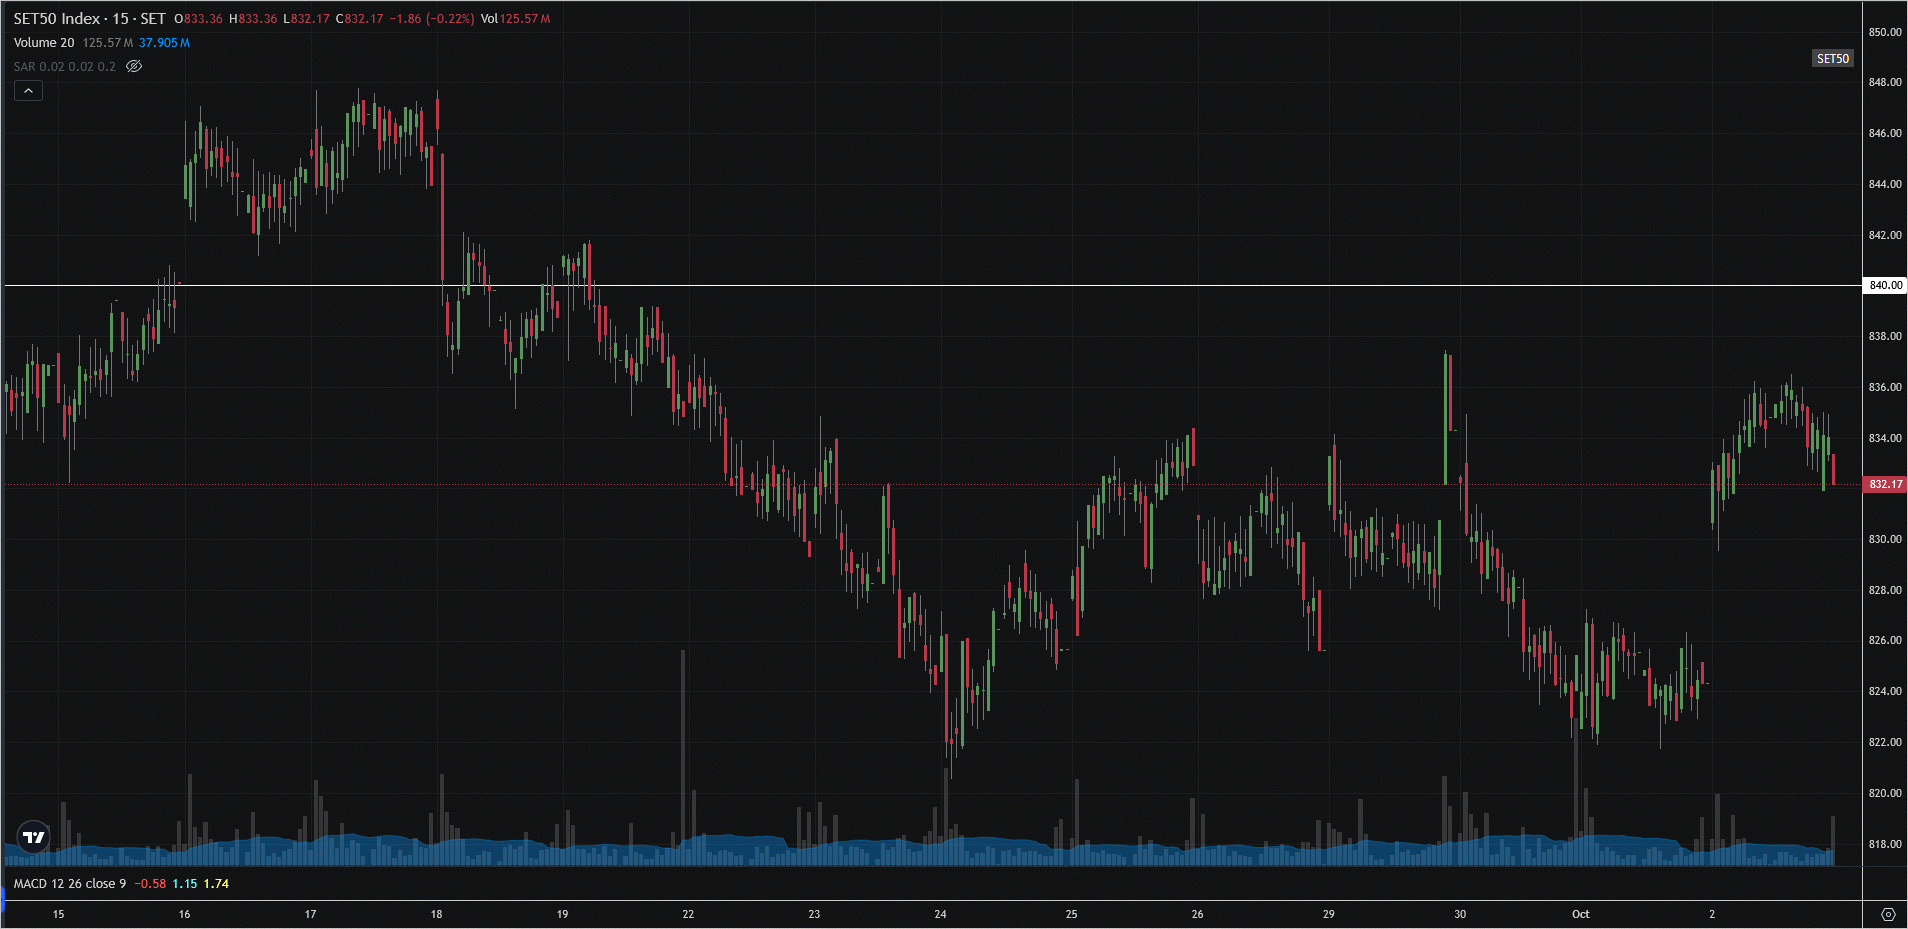The width and height of the screenshot is (1908, 929).
Task: Click the red 832.17 current price label
Action: (x=1885, y=484)
